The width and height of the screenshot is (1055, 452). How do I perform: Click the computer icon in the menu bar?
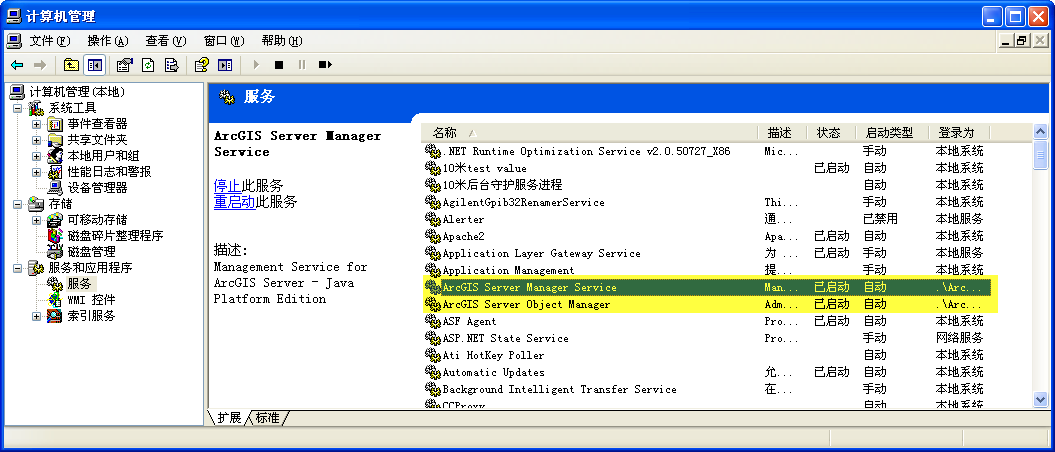click(x=13, y=41)
